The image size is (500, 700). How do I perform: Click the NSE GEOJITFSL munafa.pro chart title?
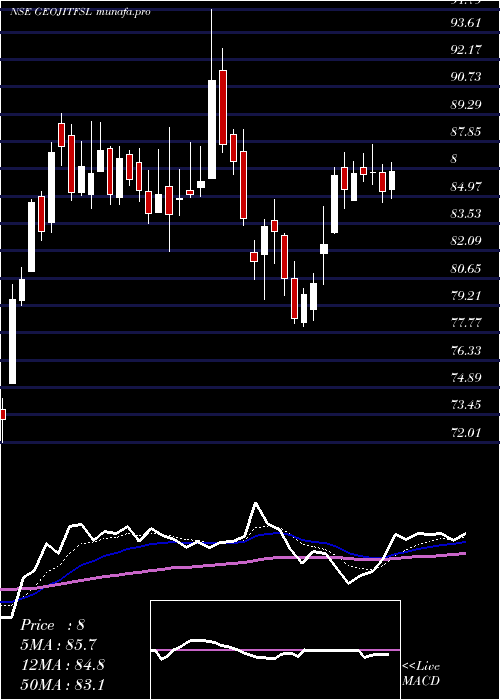click(80, 12)
